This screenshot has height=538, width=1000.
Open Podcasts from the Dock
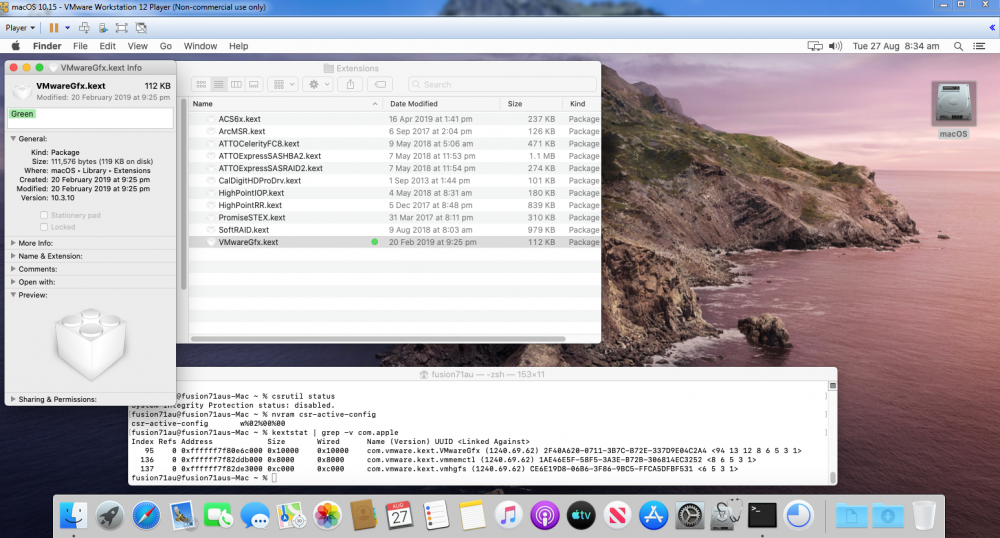coord(545,515)
